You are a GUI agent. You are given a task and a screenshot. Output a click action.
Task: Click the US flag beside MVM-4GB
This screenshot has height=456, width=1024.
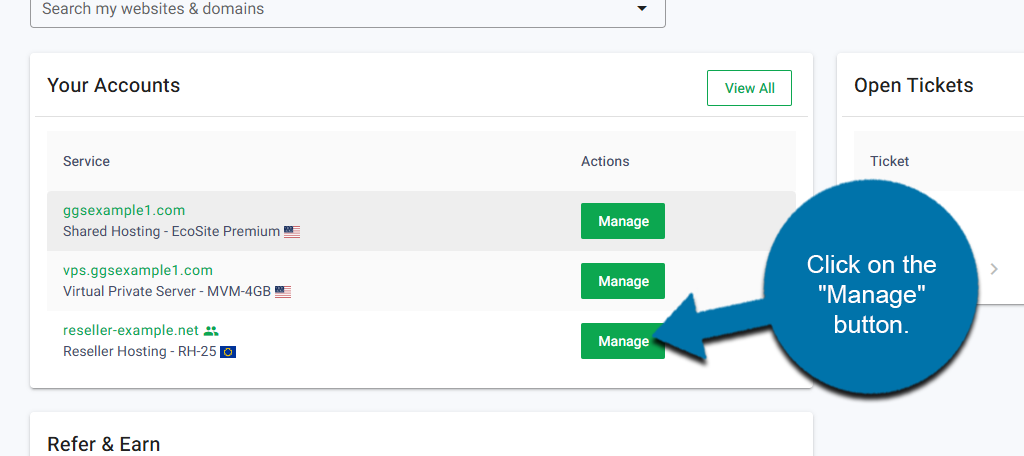pos(283,292)
